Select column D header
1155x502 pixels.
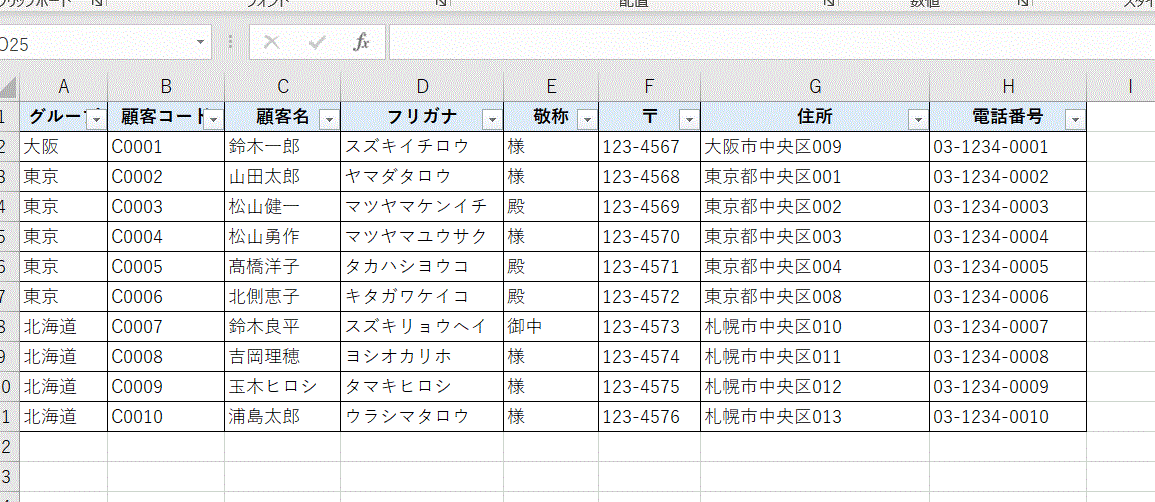[x=422, y=87]
